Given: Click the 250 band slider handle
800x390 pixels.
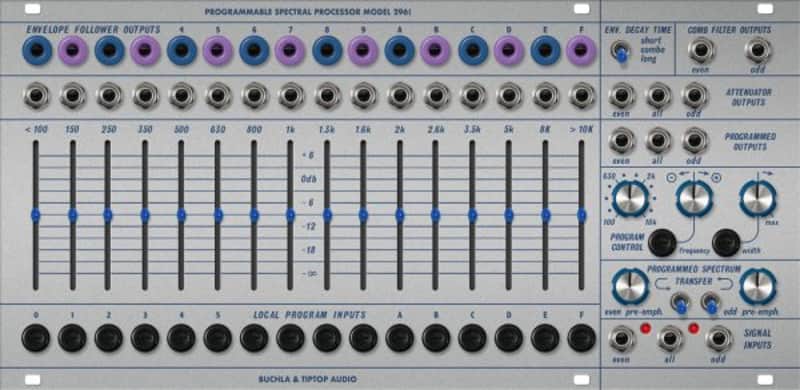Looking at the screenshot, I should tap(108, 215).
